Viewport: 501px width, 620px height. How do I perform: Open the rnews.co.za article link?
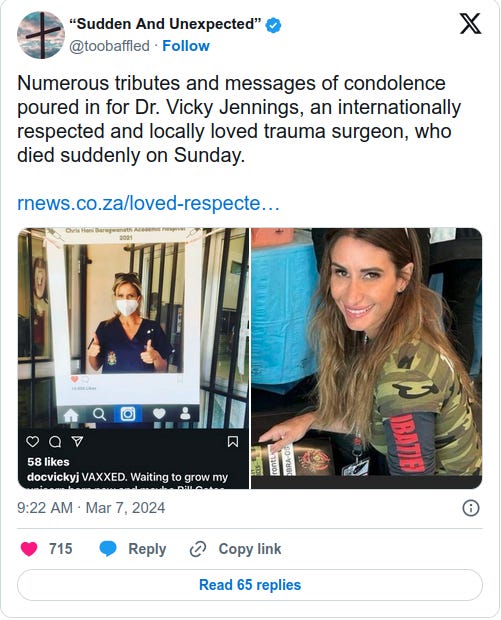148,203
